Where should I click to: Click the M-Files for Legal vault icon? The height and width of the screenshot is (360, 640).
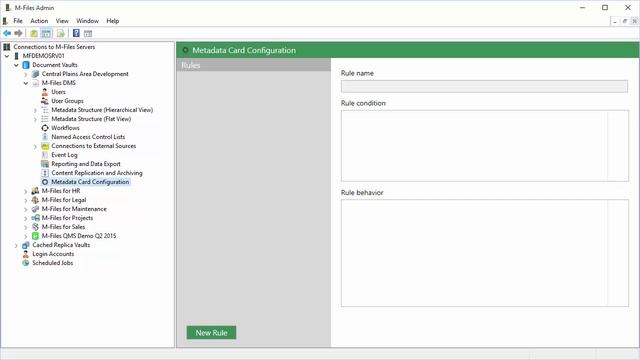click(x=35, y=200)
